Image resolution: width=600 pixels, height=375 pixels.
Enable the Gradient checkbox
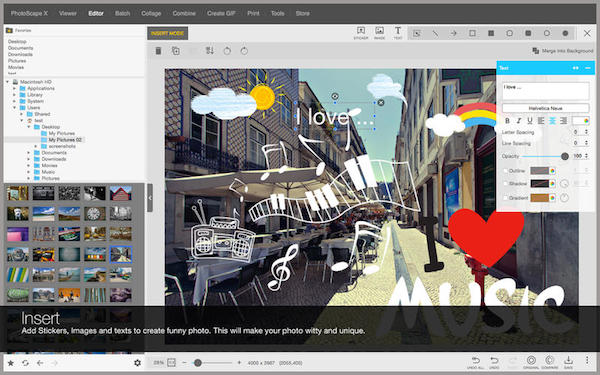click(x=505, y=198)
